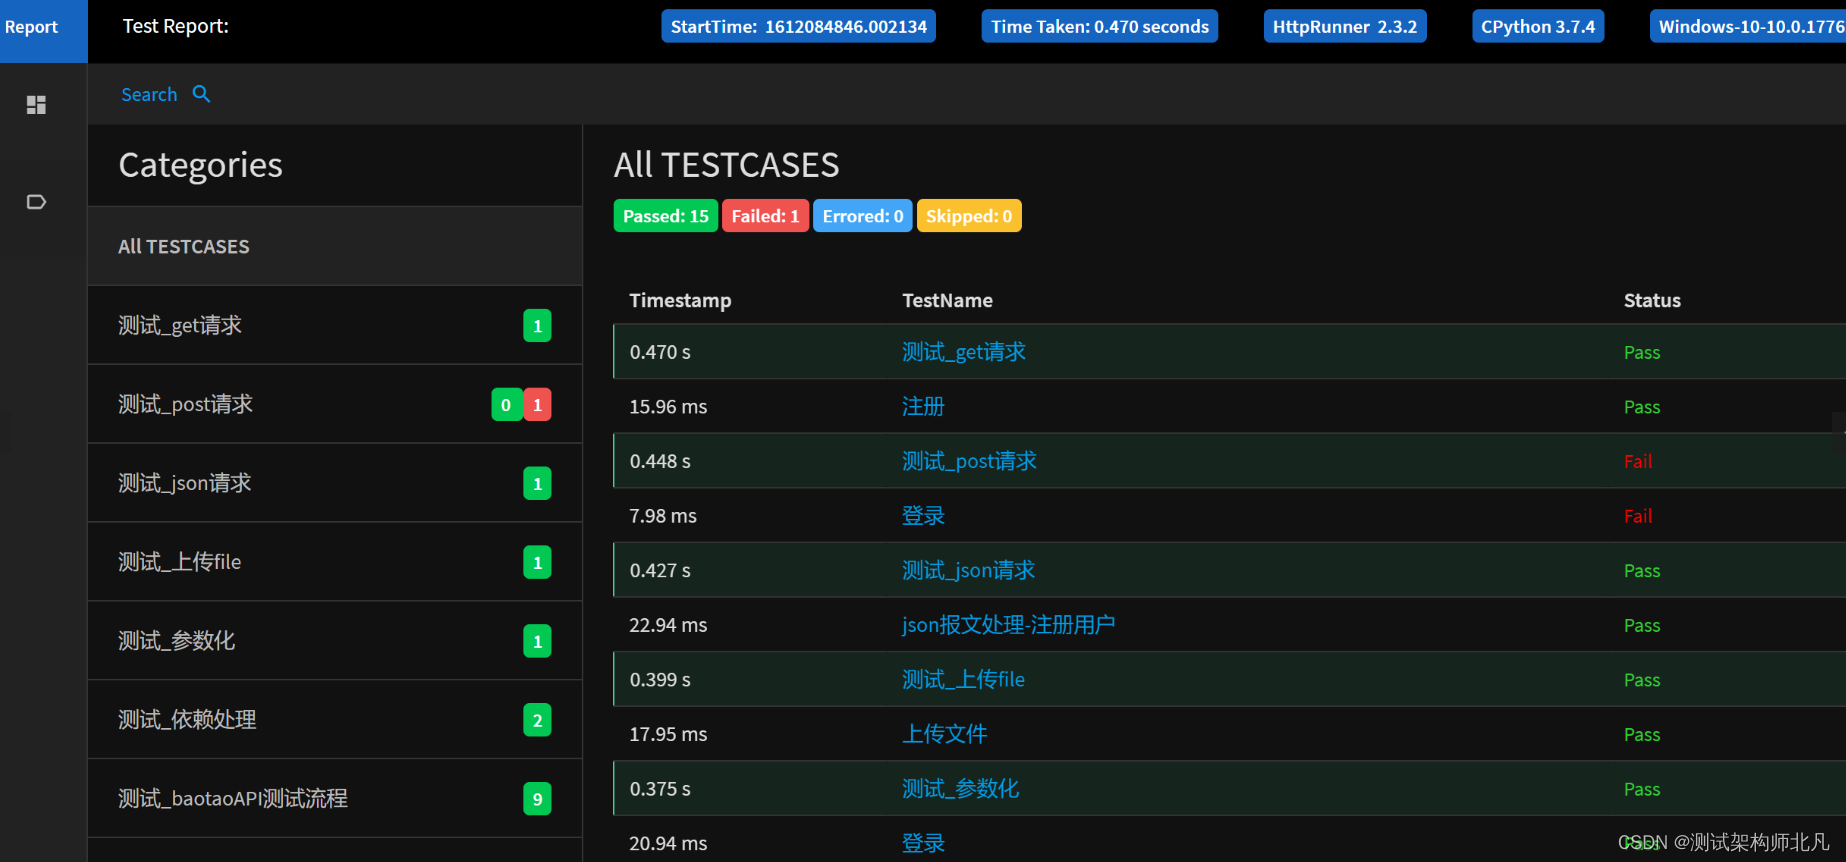Click the green Passed: 15 badge
This screenshot has height=862, width=1846.
click(x=666, y=216)
